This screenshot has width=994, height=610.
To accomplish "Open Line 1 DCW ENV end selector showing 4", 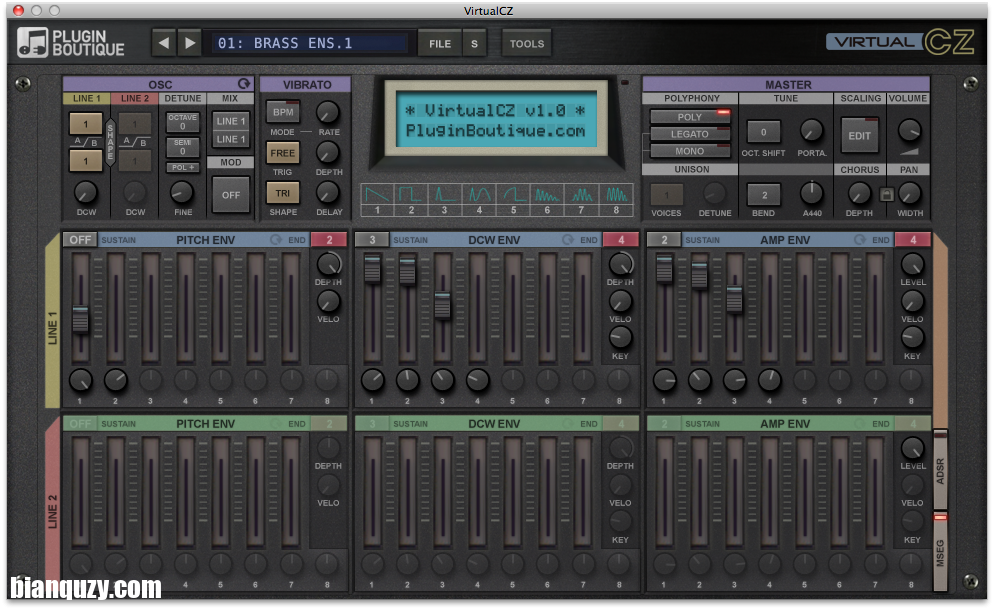I will click(621, 240).
